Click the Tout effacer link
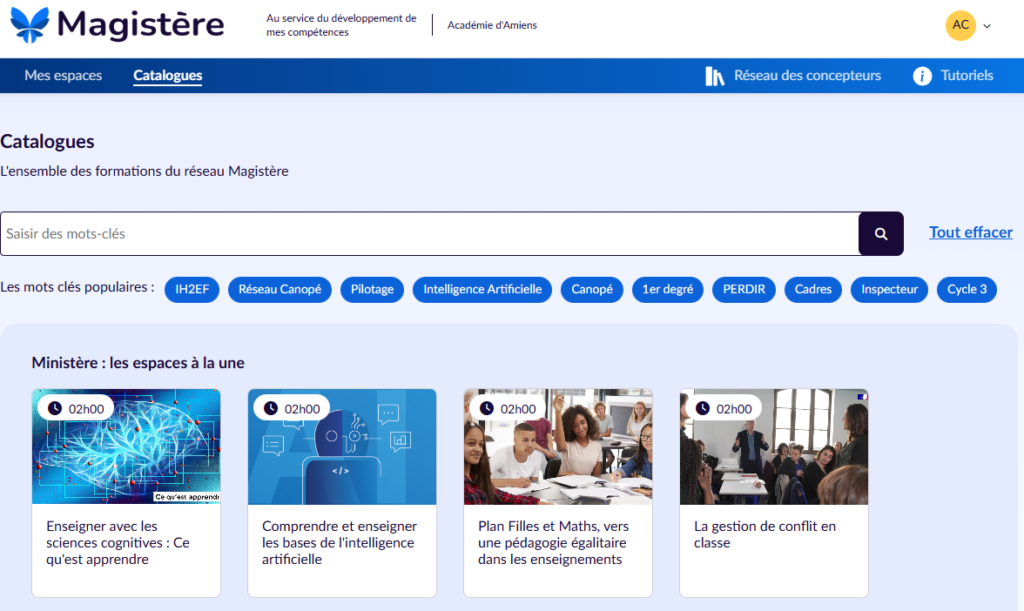 [970, 232]
